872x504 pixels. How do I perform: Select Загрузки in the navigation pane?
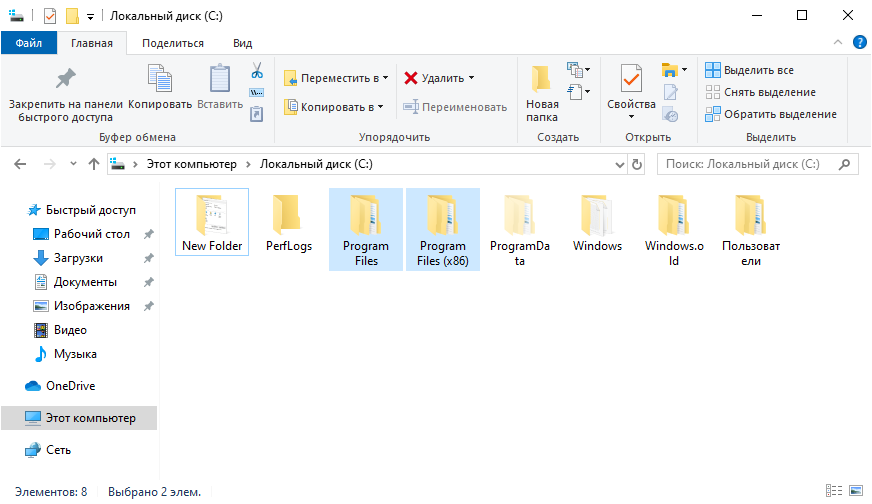coord(78,258)
